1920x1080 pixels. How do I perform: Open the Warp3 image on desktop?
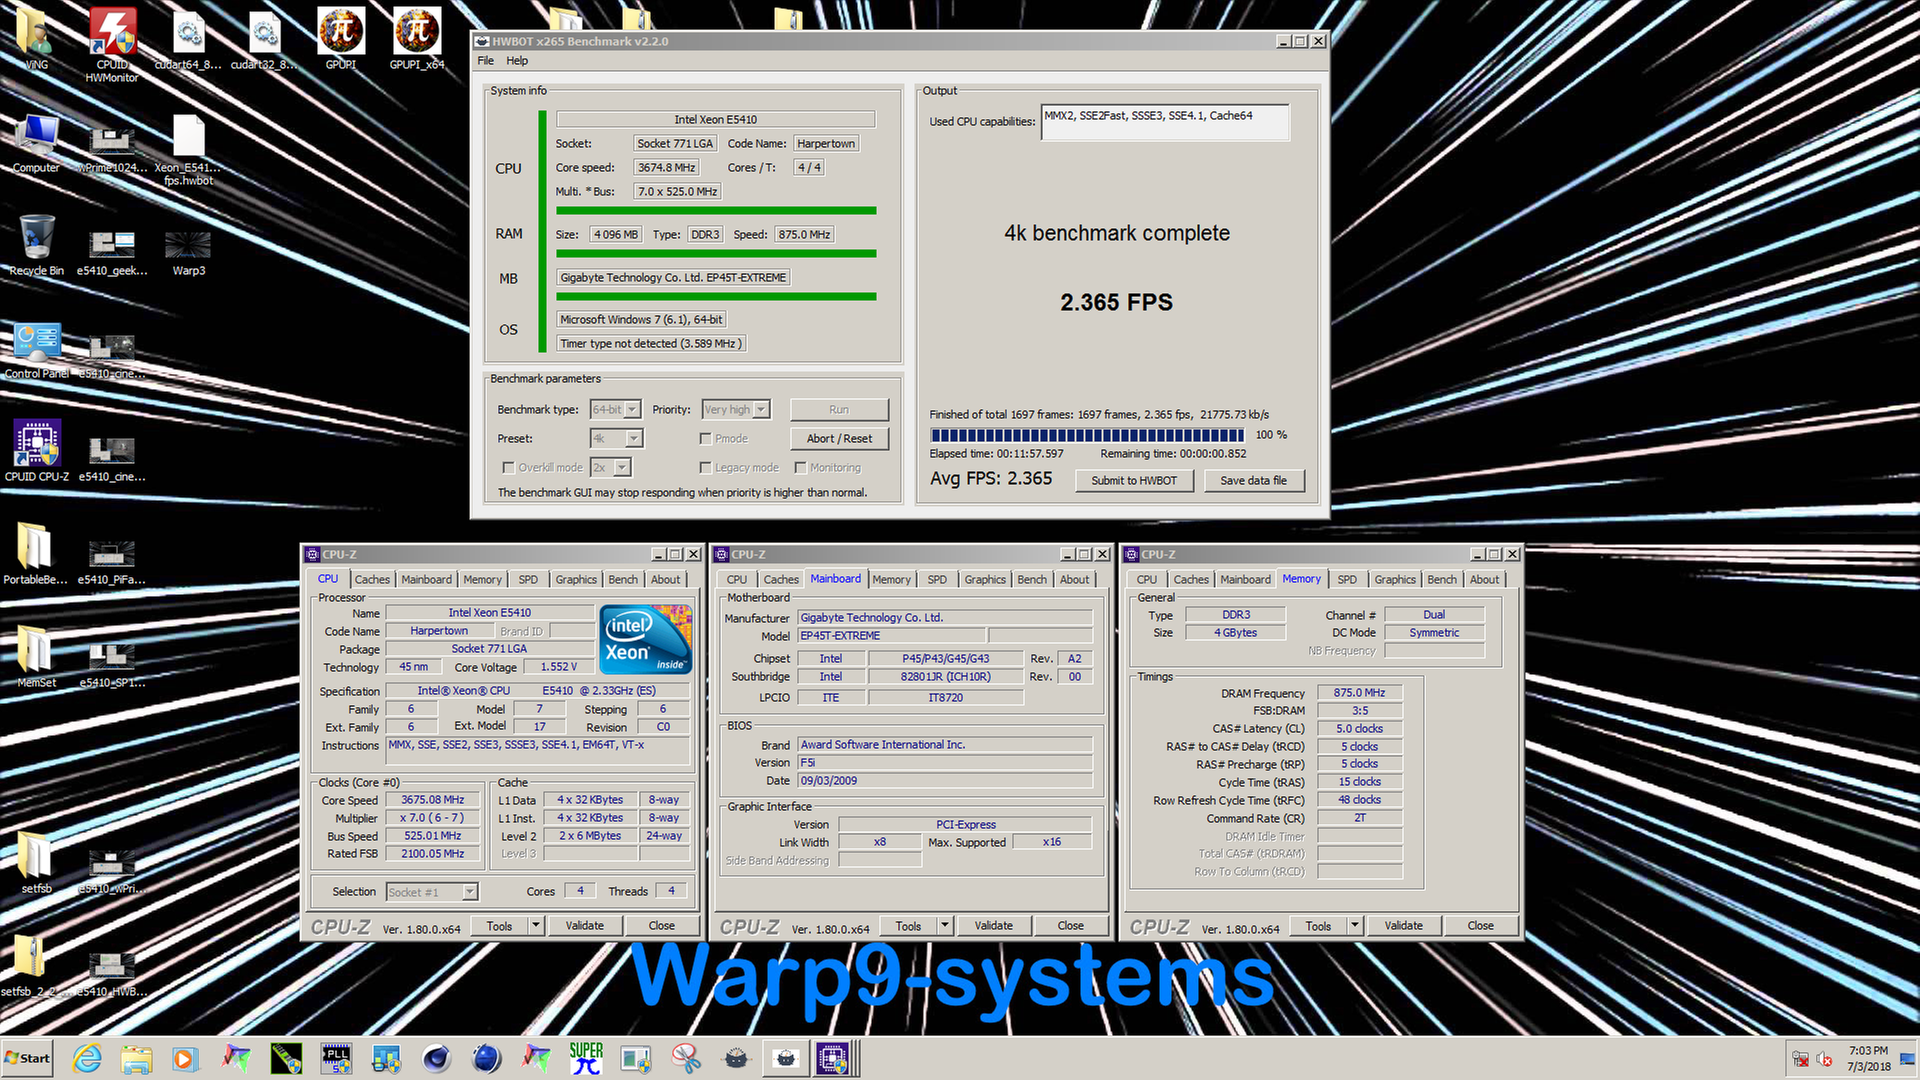(x=188, y=252)
